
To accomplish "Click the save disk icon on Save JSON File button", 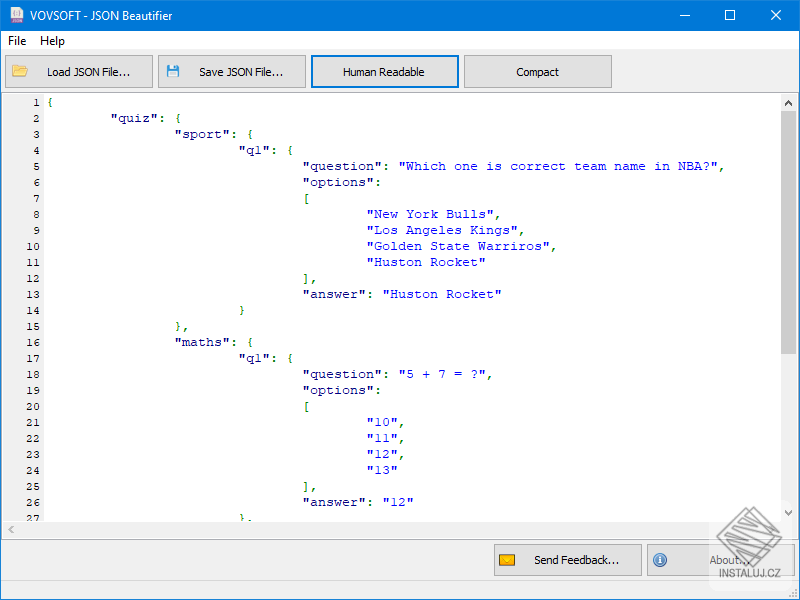I will pos(174,71).
